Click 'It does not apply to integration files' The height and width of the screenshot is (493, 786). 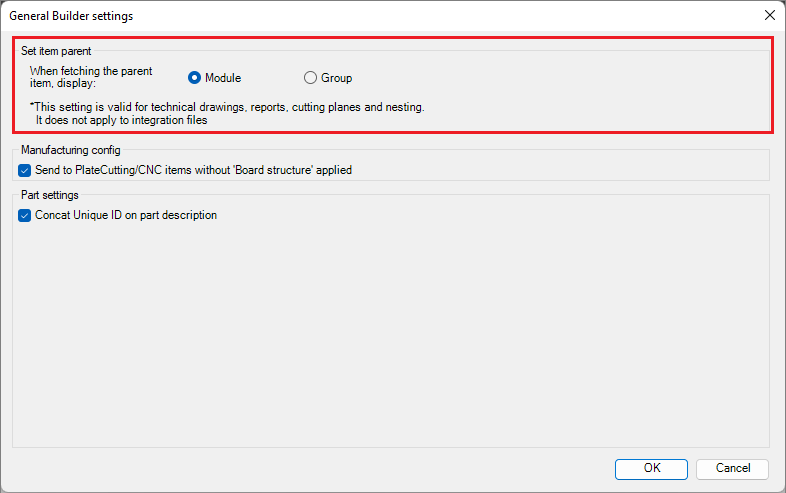[121, 120]
